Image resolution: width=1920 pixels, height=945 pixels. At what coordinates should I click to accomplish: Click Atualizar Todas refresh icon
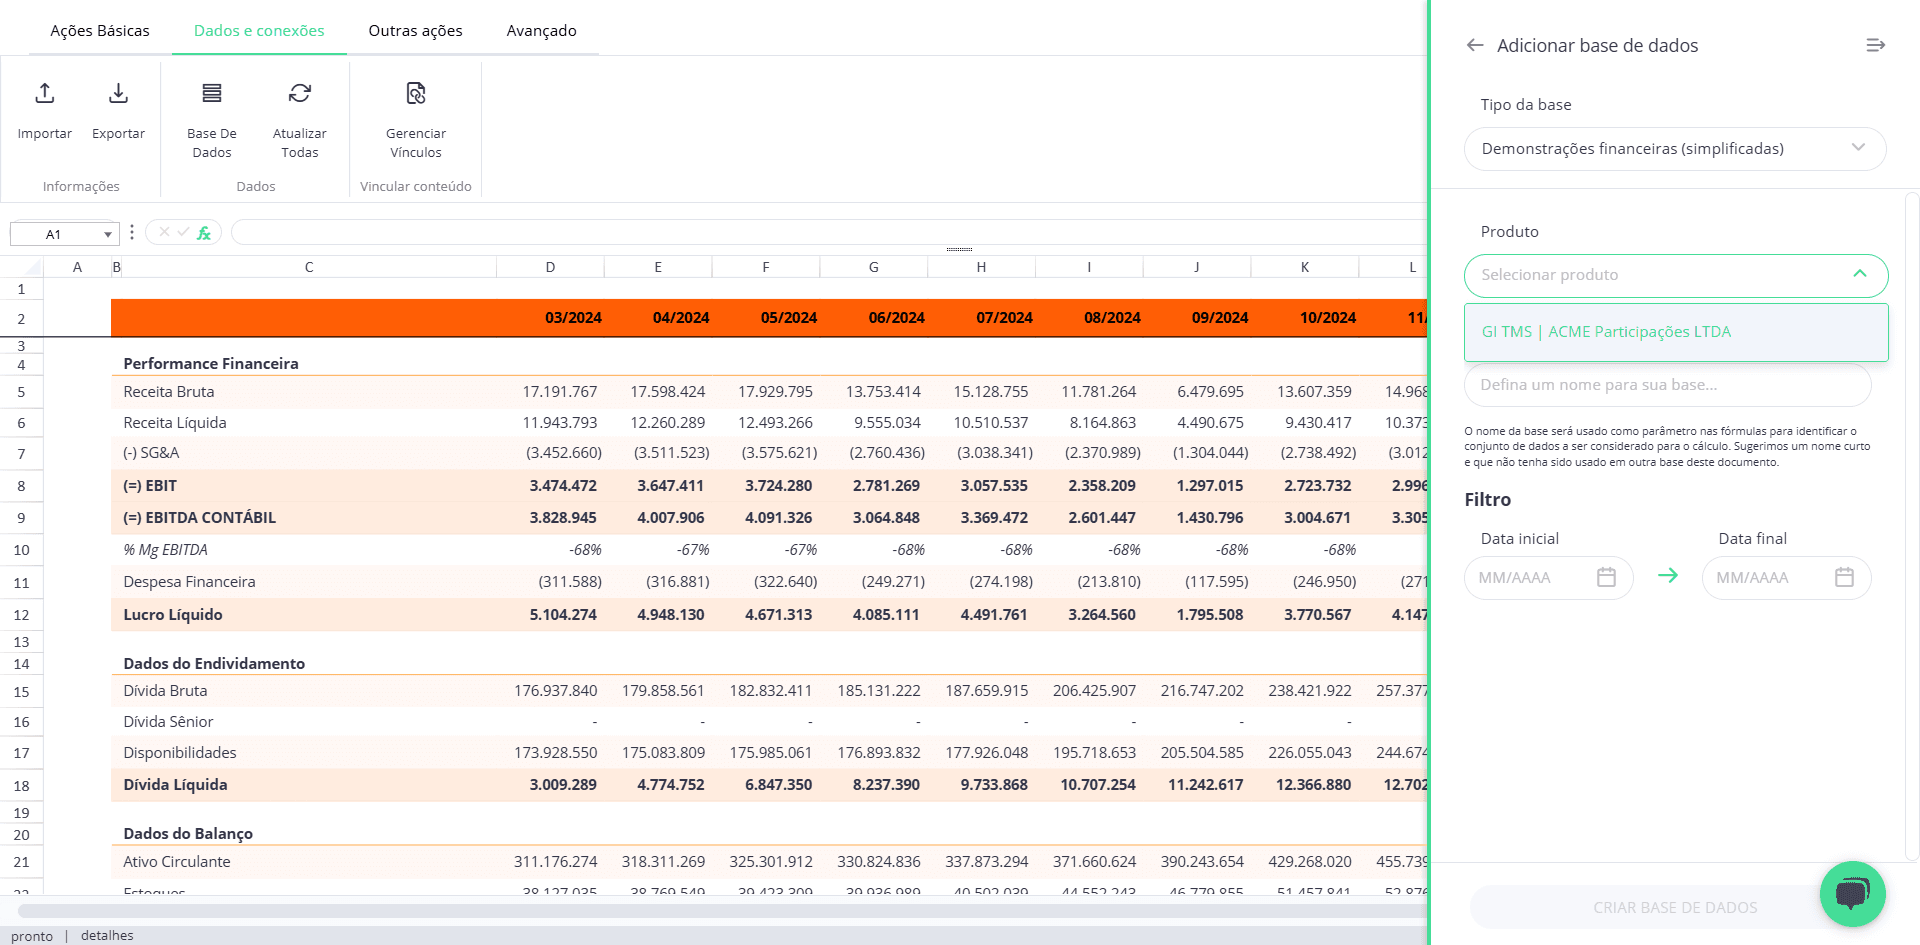(300, 93)
